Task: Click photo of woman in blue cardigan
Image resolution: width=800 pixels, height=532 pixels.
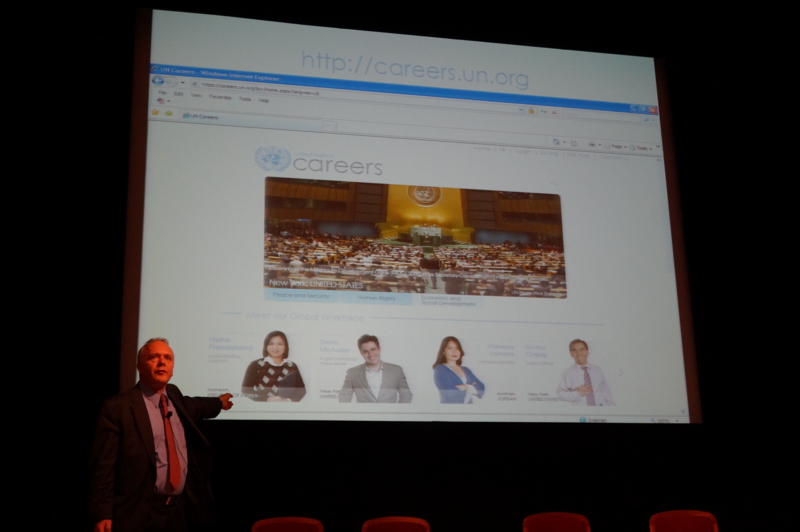Action: [x=457, y=370]
